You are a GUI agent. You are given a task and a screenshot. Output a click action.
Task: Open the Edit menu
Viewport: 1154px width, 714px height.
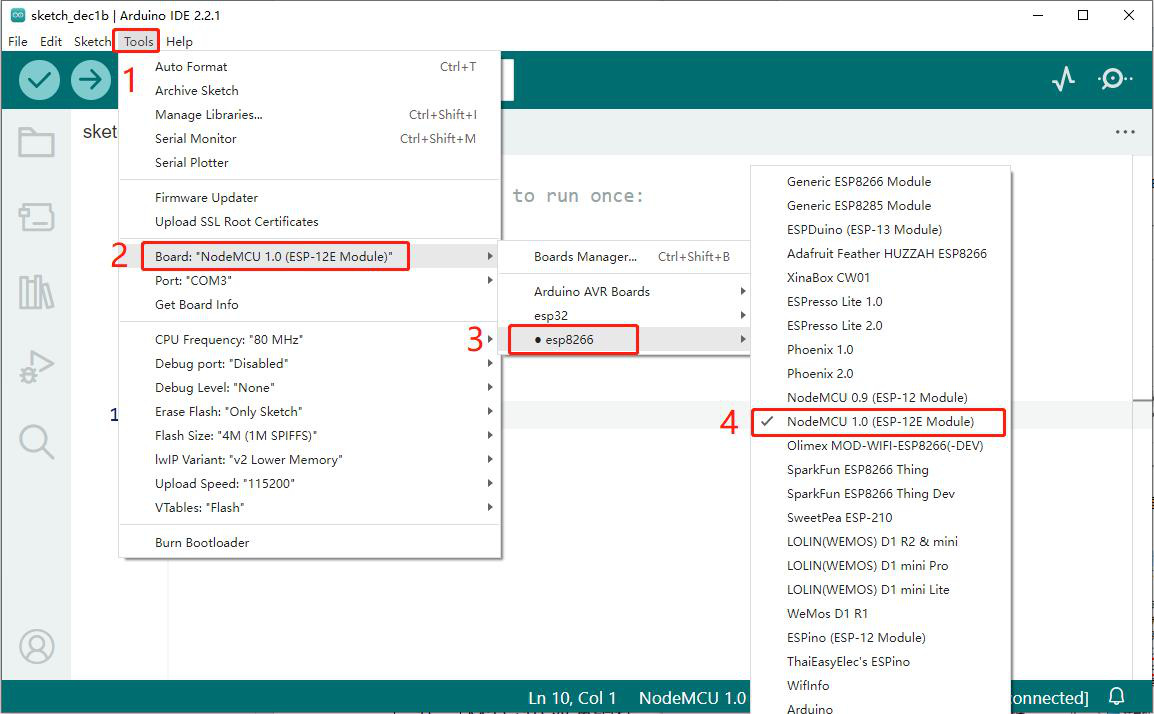click(x=51, y=41)
